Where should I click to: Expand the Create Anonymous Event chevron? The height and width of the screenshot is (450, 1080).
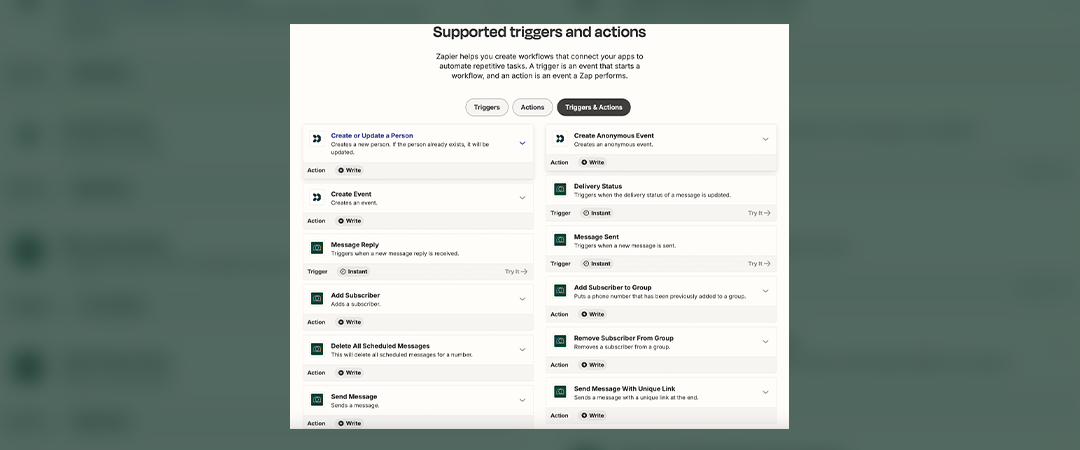click(x=765, y=139)
